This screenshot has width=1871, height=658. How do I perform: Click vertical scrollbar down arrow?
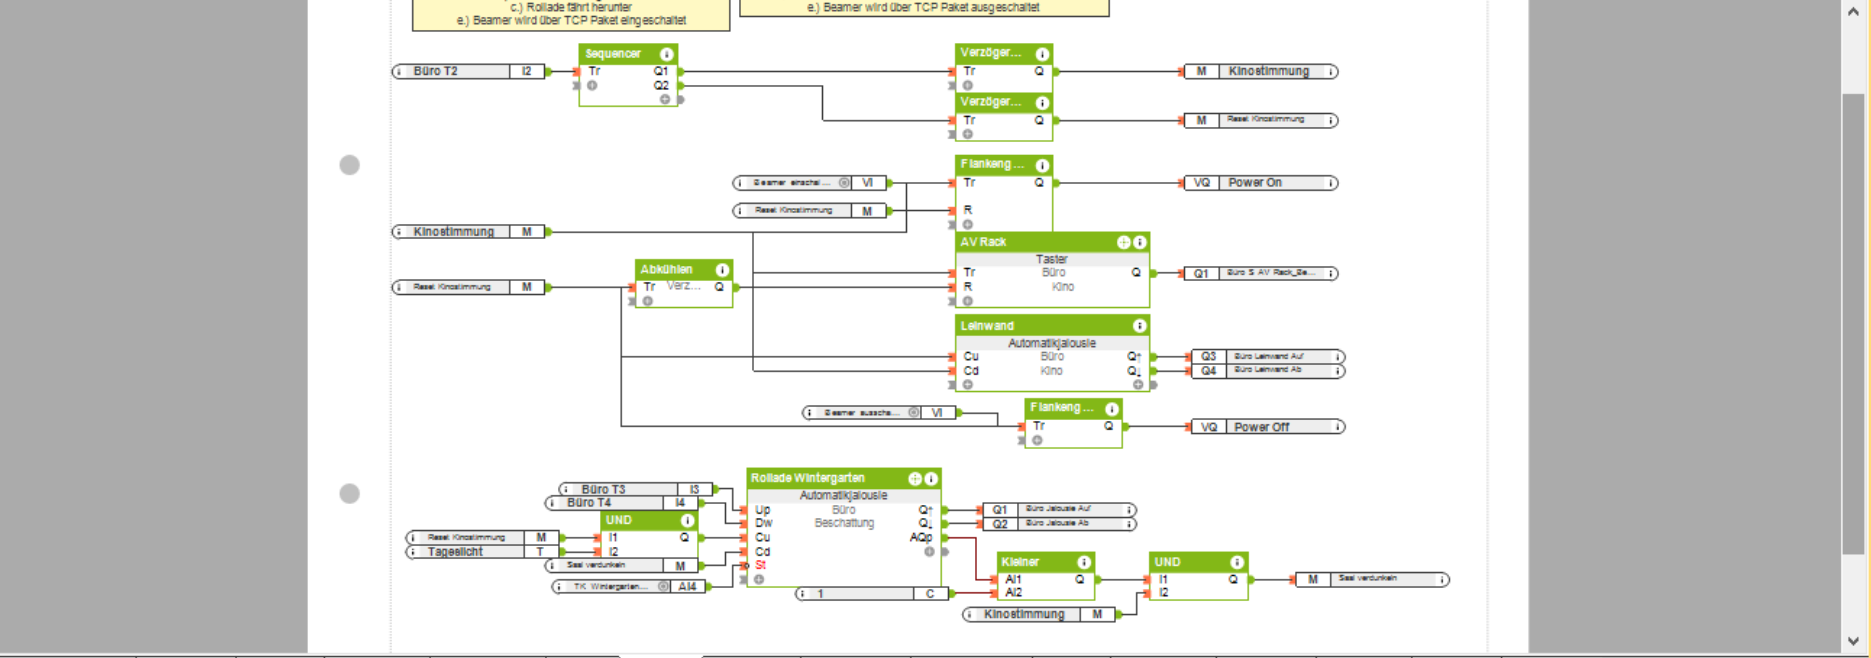[x=1853, y=641]
